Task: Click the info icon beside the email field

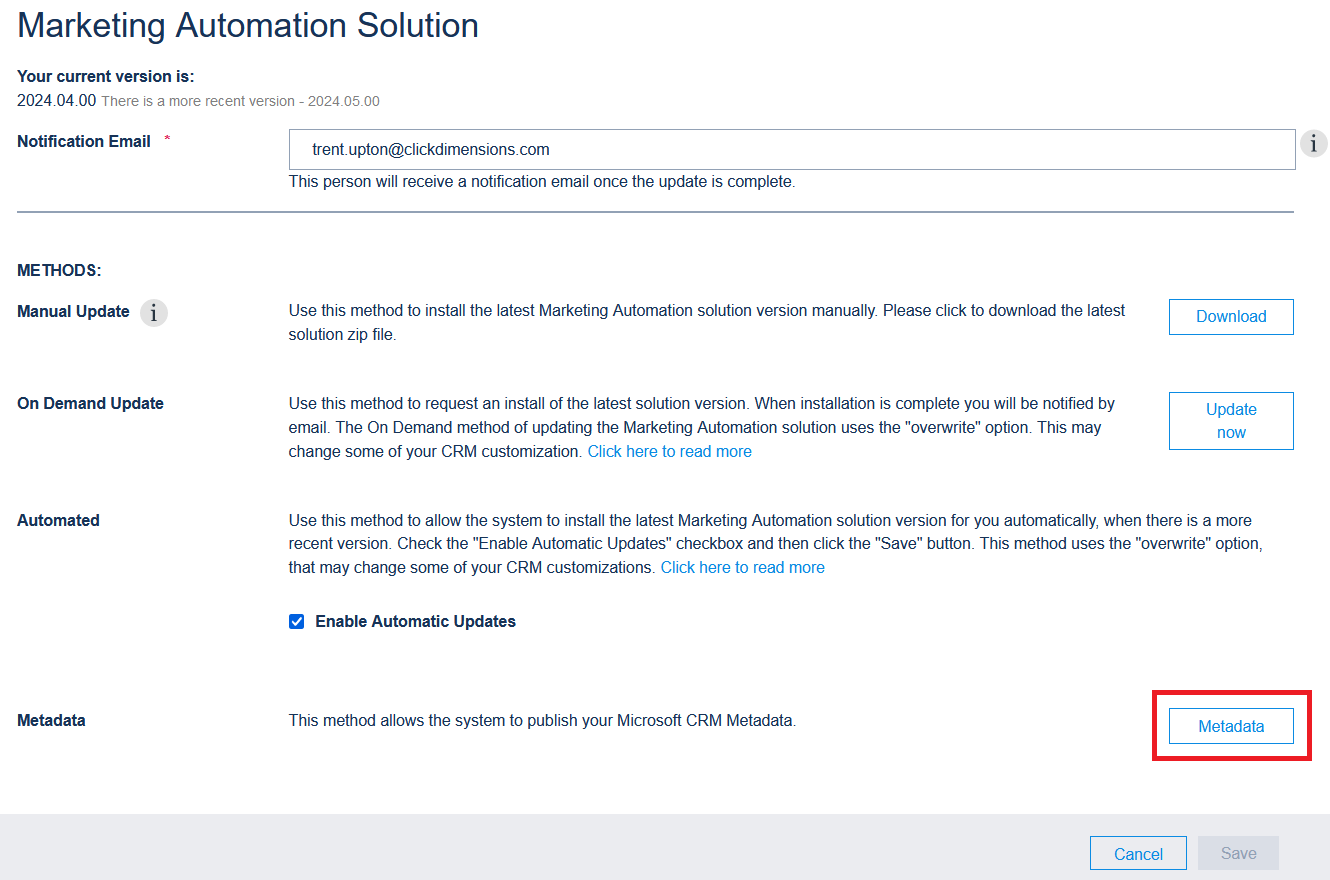Action: pos(1313,144)
